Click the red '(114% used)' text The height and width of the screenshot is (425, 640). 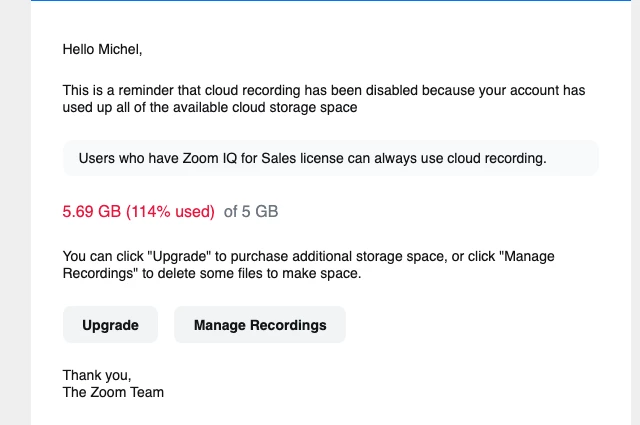tap(170, 211)
